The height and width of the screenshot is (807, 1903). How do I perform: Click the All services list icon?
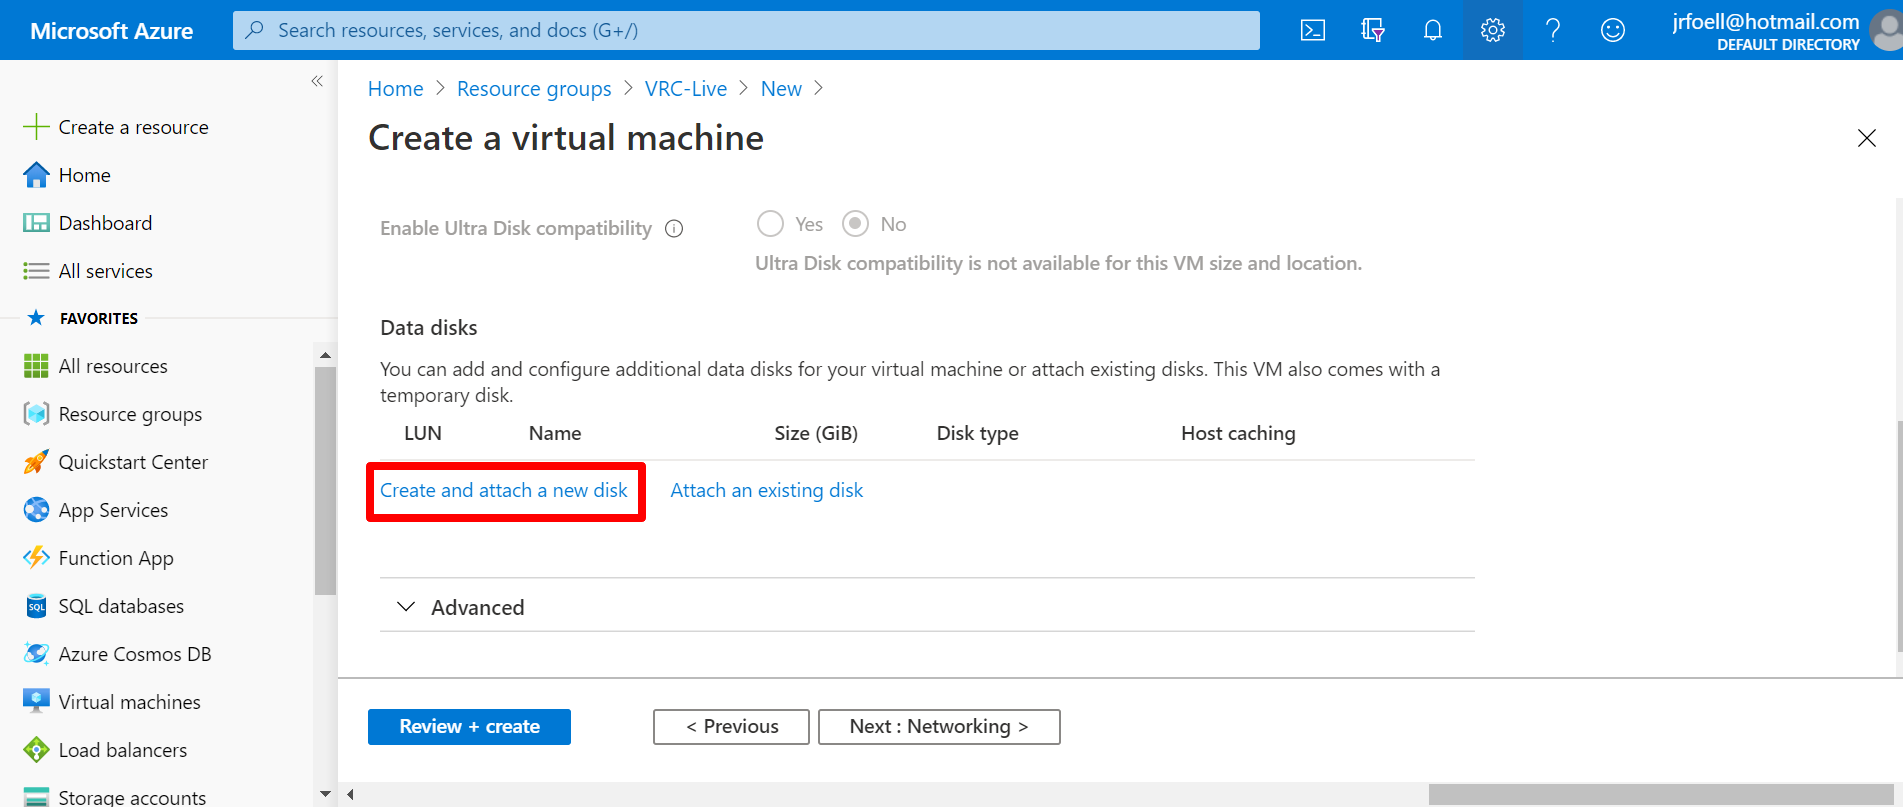click(x=36, y=271)
